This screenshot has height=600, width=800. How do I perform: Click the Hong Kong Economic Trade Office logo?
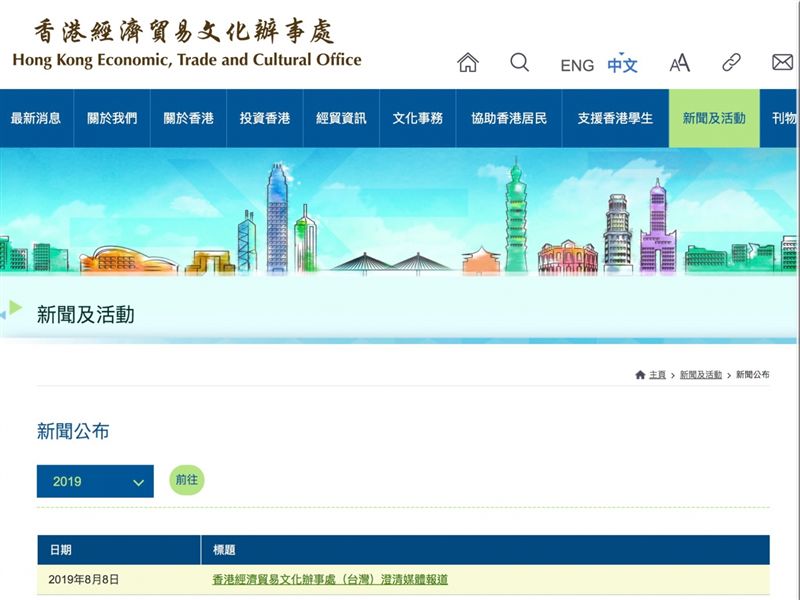187,44
